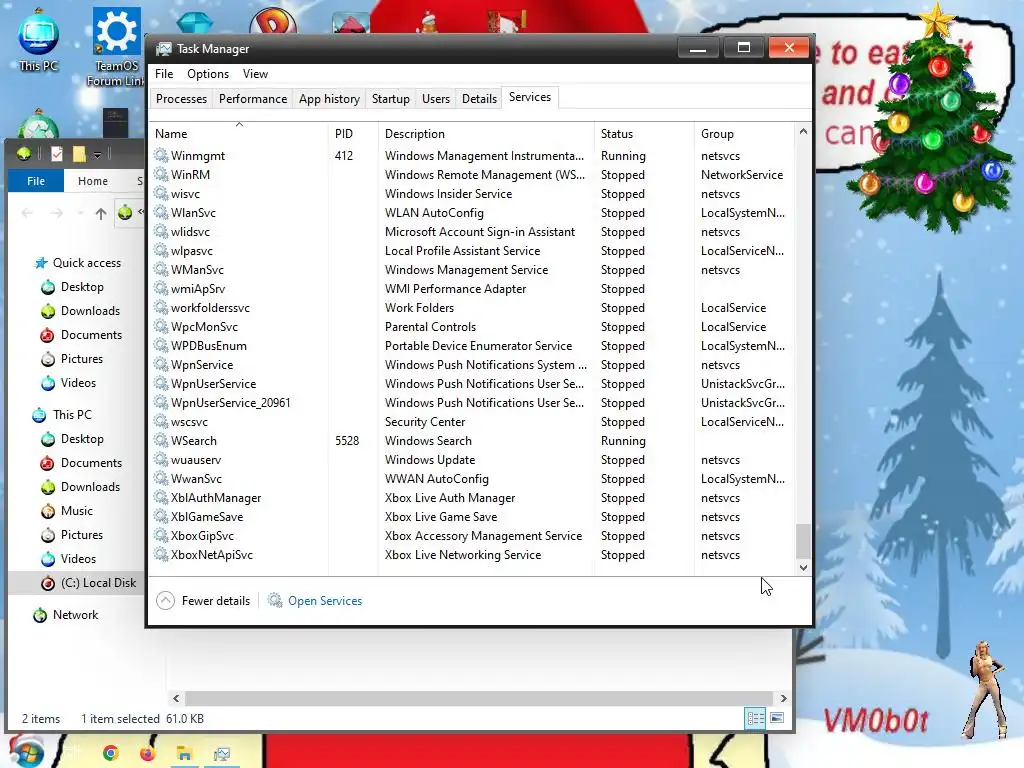Click the services list scrollbar thumb
1024x768 pixels.
(x=803, y=541)
